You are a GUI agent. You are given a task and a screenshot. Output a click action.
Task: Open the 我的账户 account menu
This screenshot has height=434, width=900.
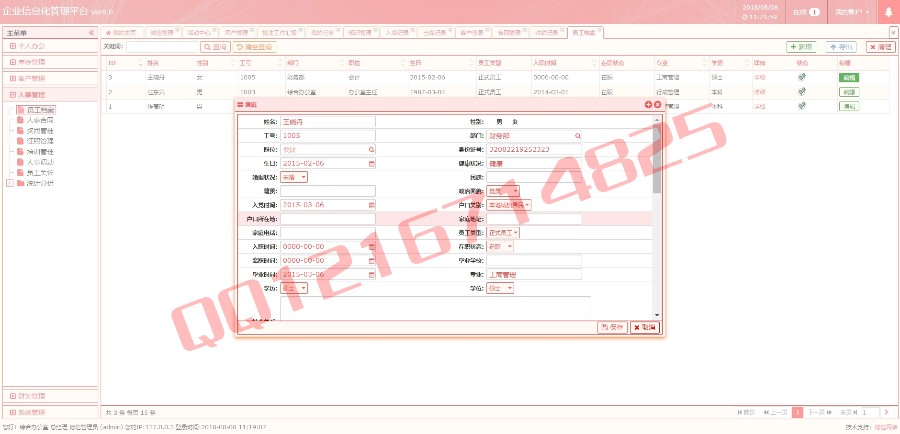(852, 12)
